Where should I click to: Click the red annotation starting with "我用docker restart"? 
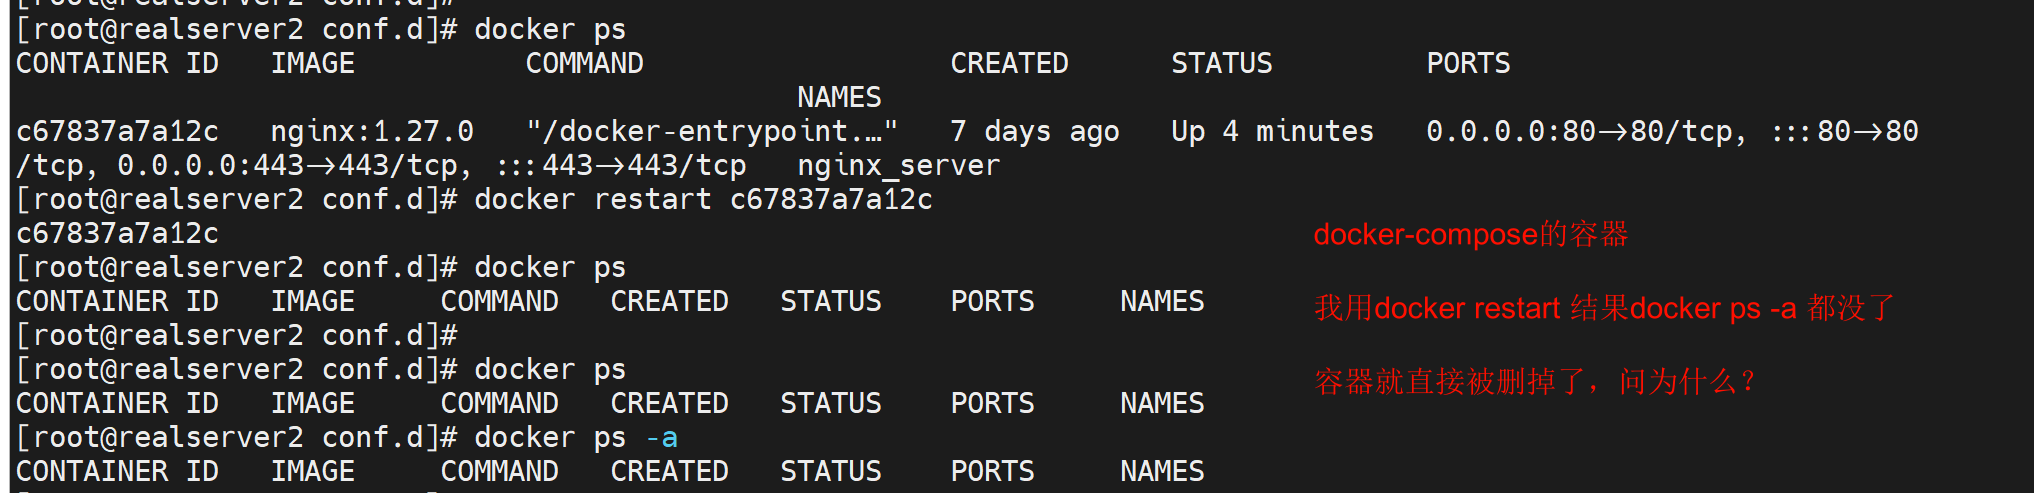pyautogui.click(x=1603, y=308)
